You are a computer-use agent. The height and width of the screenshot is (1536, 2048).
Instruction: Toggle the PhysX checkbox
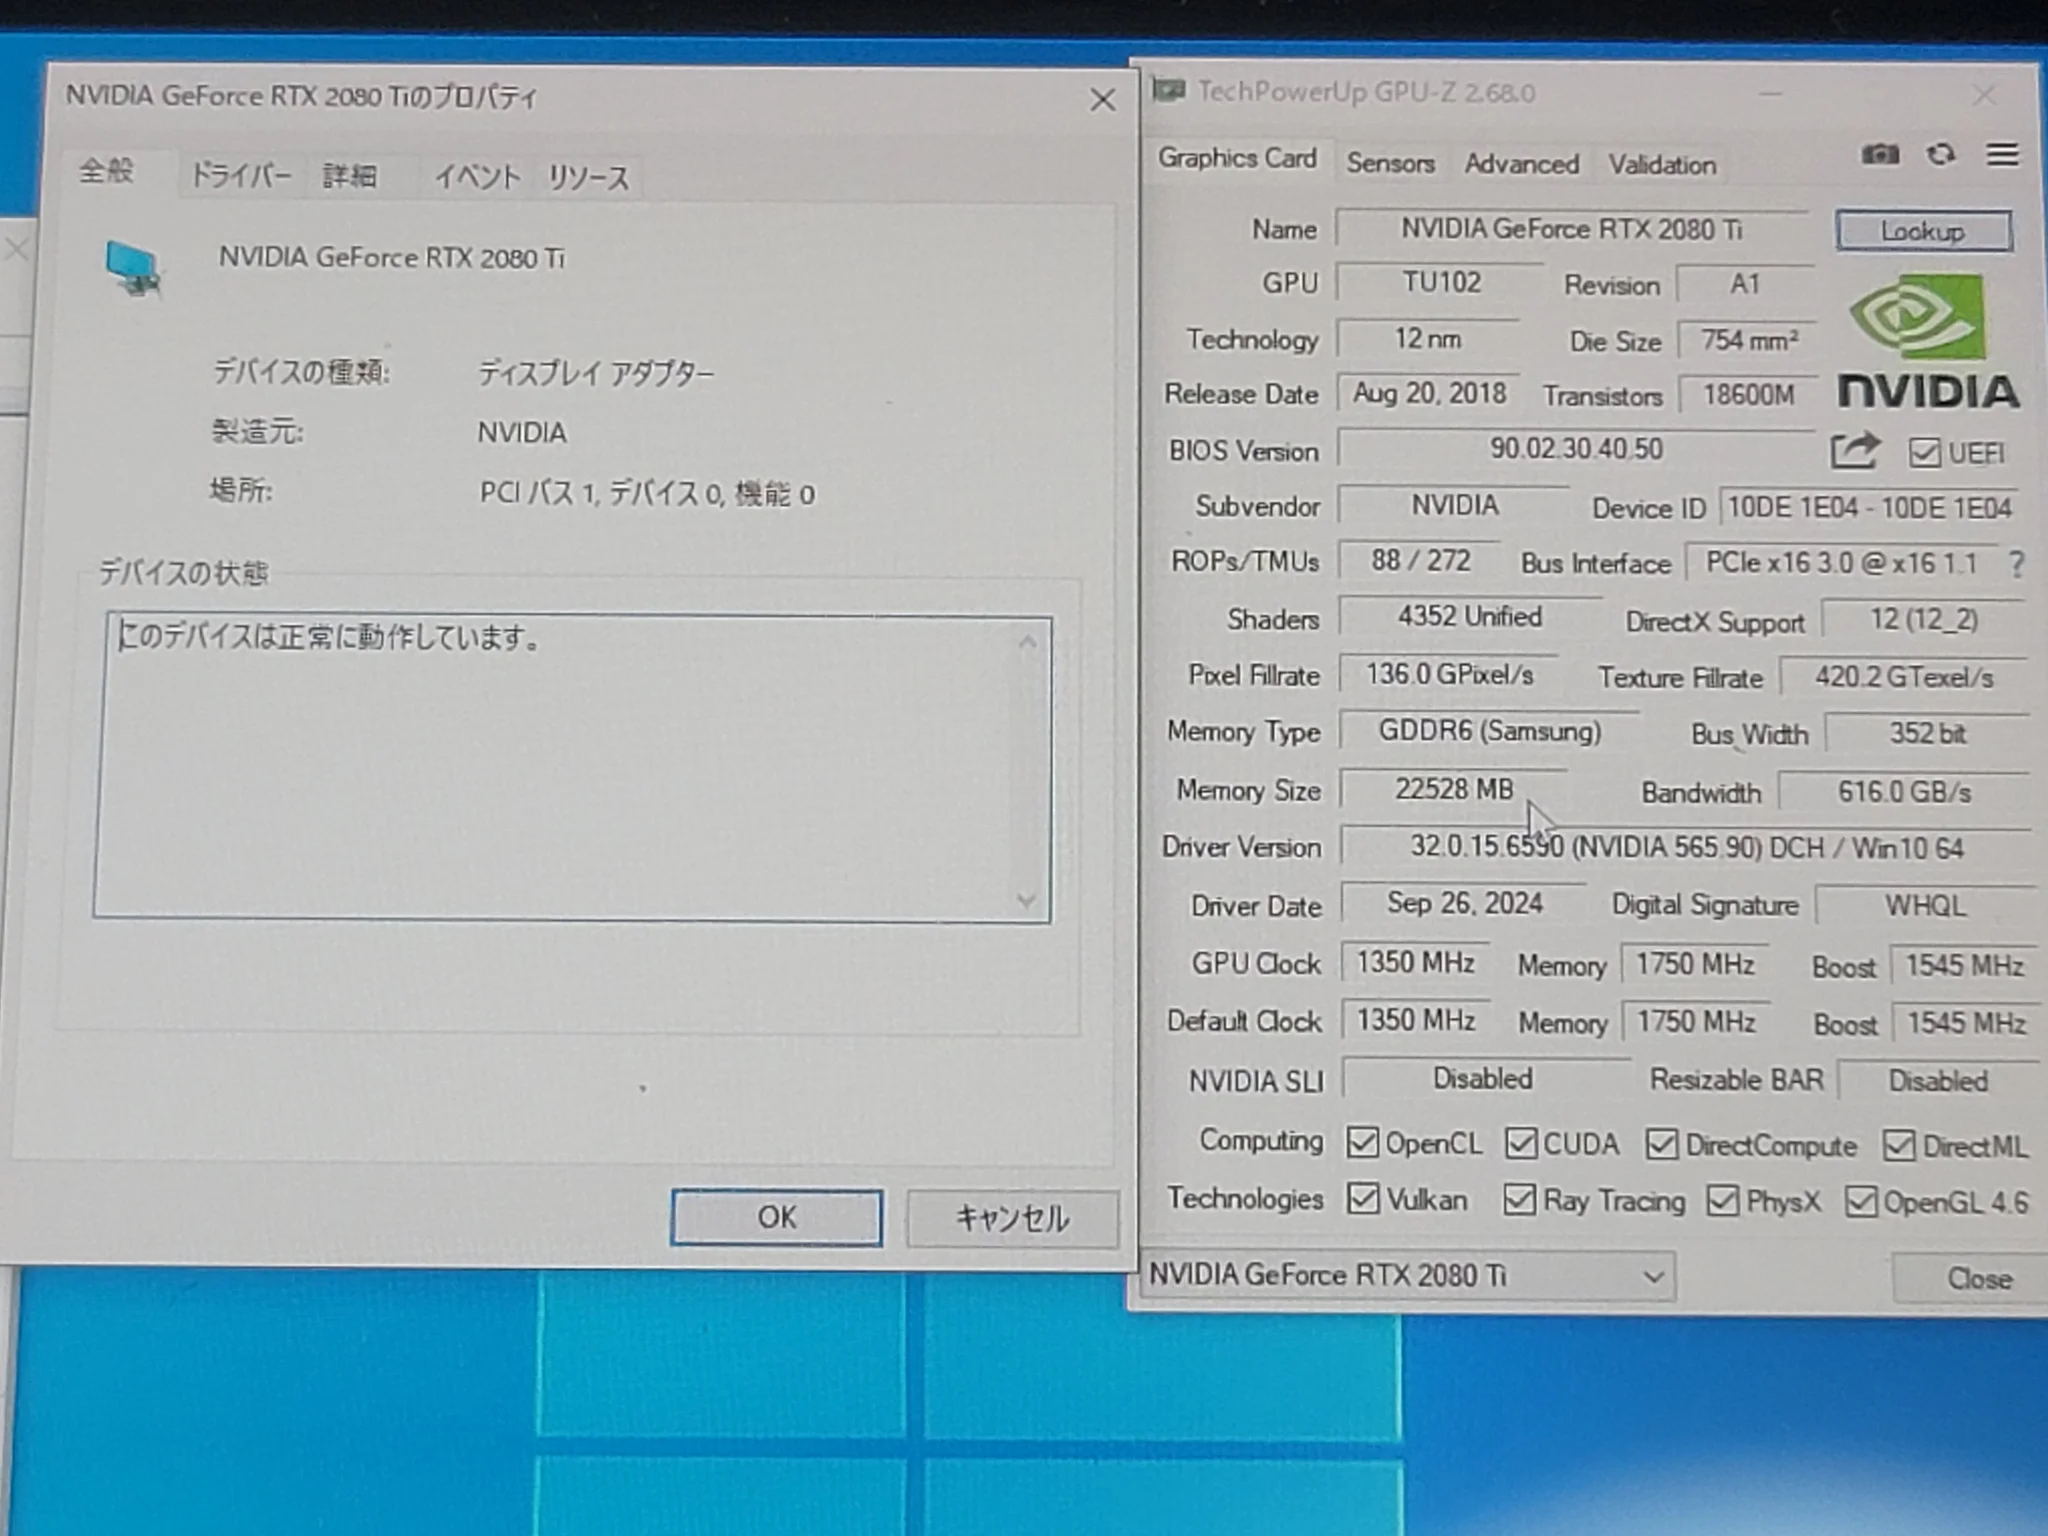(x=1722, y=1200)
